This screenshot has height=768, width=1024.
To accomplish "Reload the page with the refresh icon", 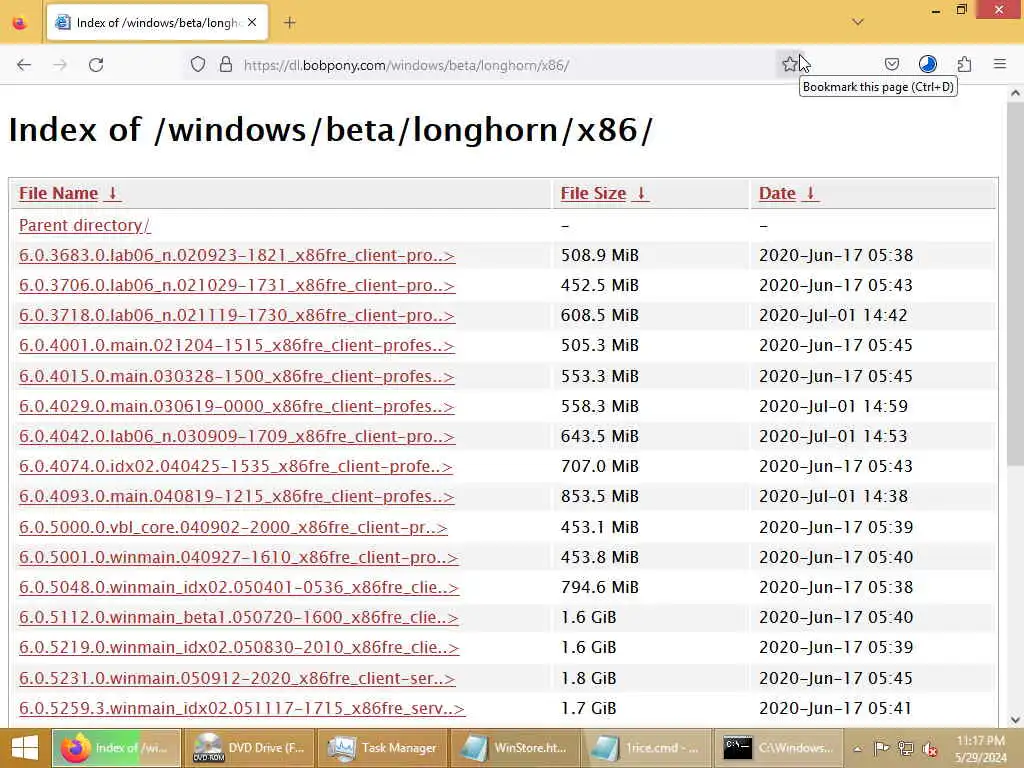I will pos(96,65).
